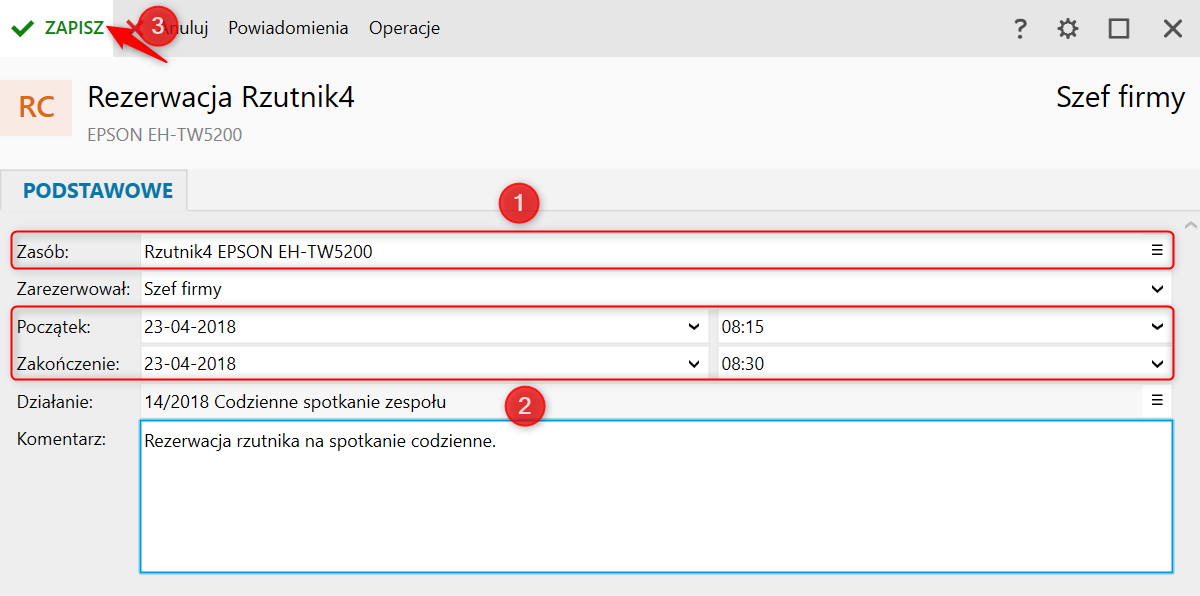Click the Działanie field list icon
Viewport: 1200px width, 596px height.
point(1157,401)
